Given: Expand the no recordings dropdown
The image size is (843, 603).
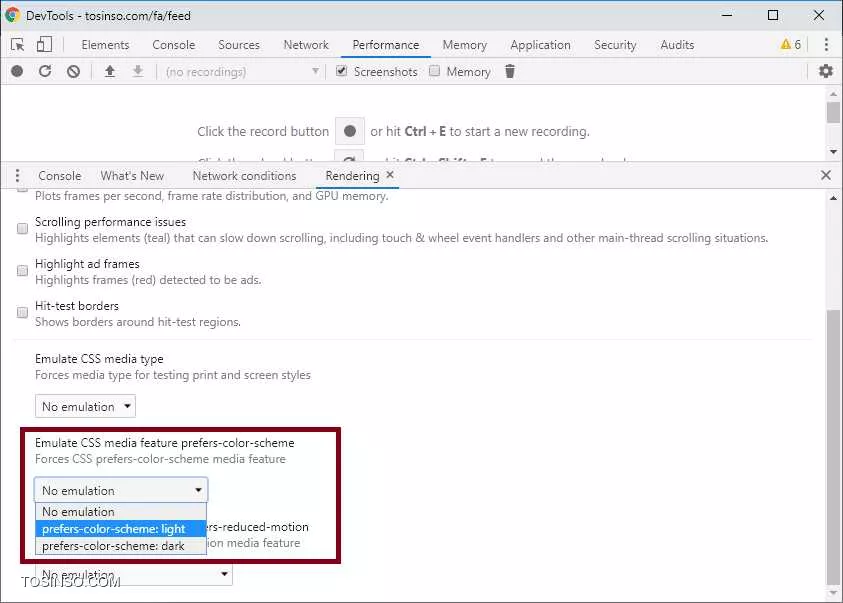Looking at the screenshot, I should (x=243, y=71).
